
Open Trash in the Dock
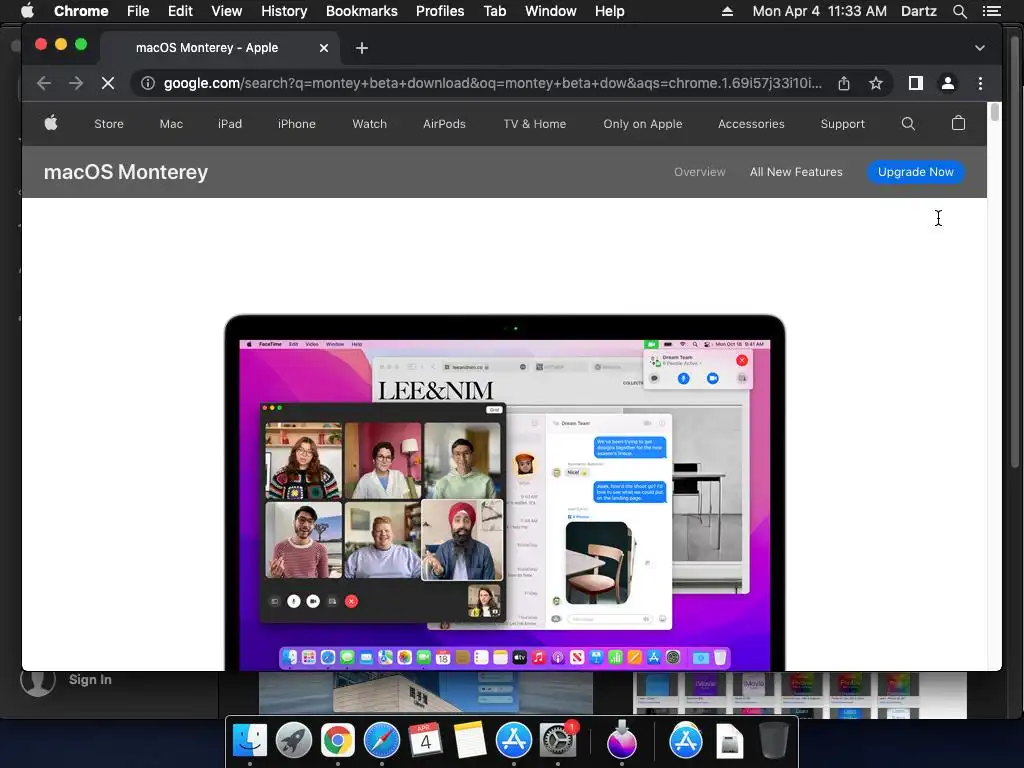pos(773,740)
